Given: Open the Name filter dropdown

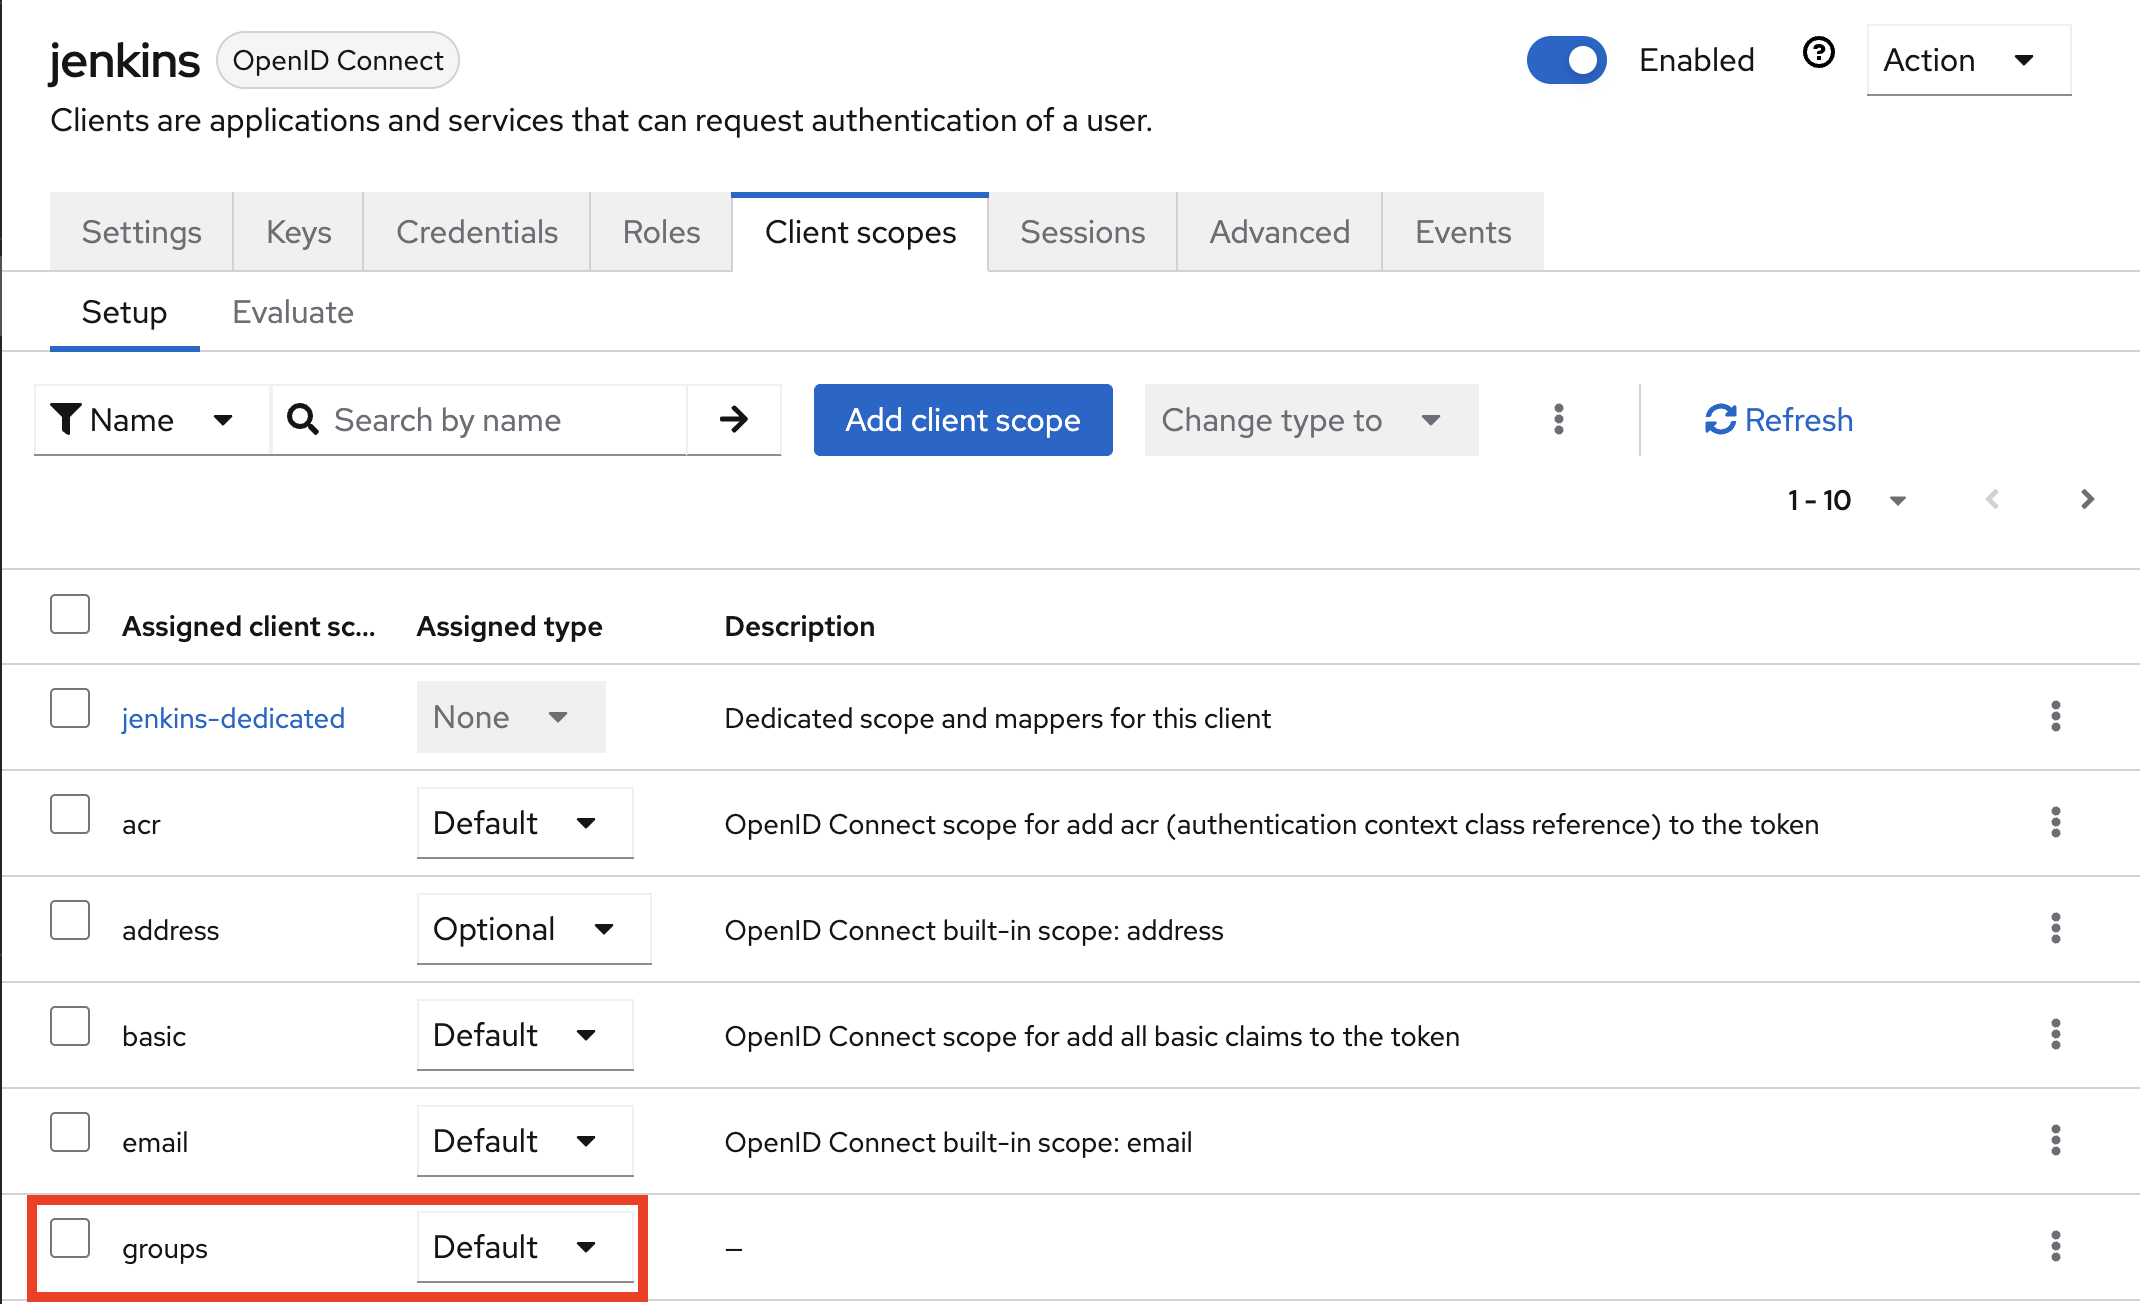Looking at the screenshot, I should (x=152, y=420).
